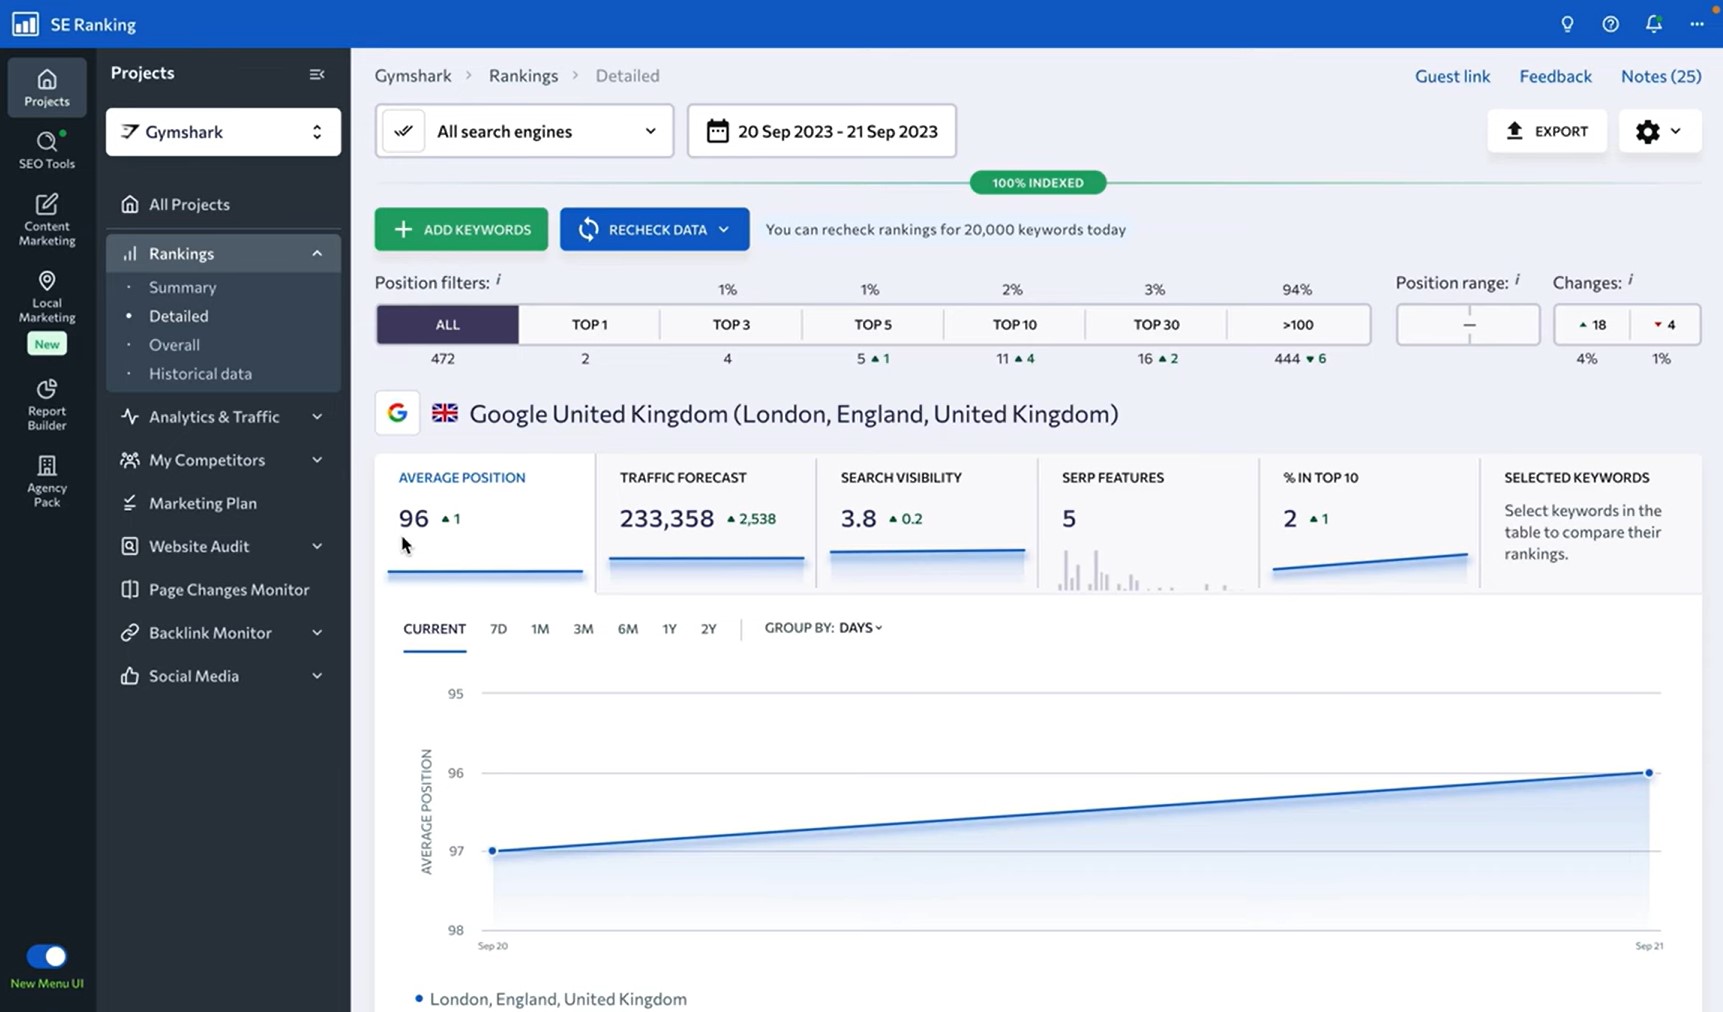
Task: Open Notes (25) link
Action: (1661, 76)
